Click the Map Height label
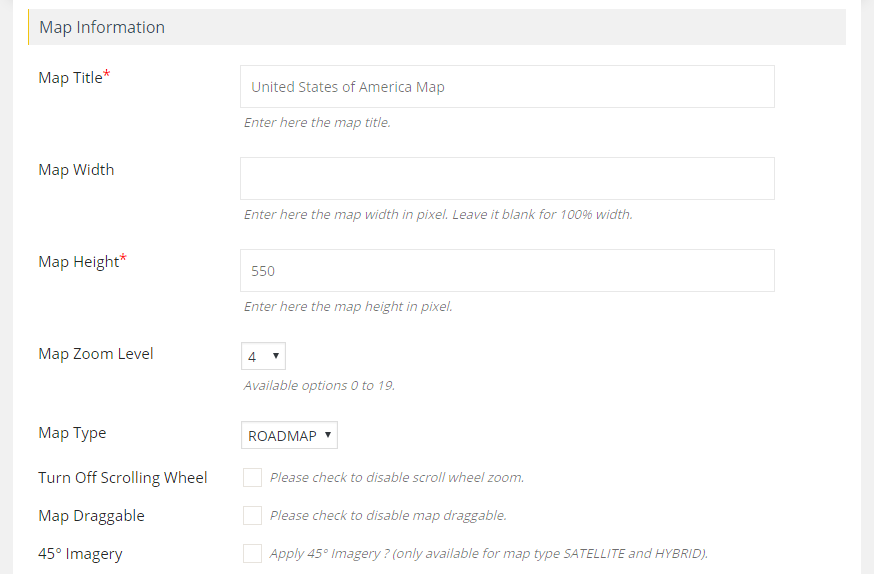The height and width of the screenshot is (574, 874). 78,262
